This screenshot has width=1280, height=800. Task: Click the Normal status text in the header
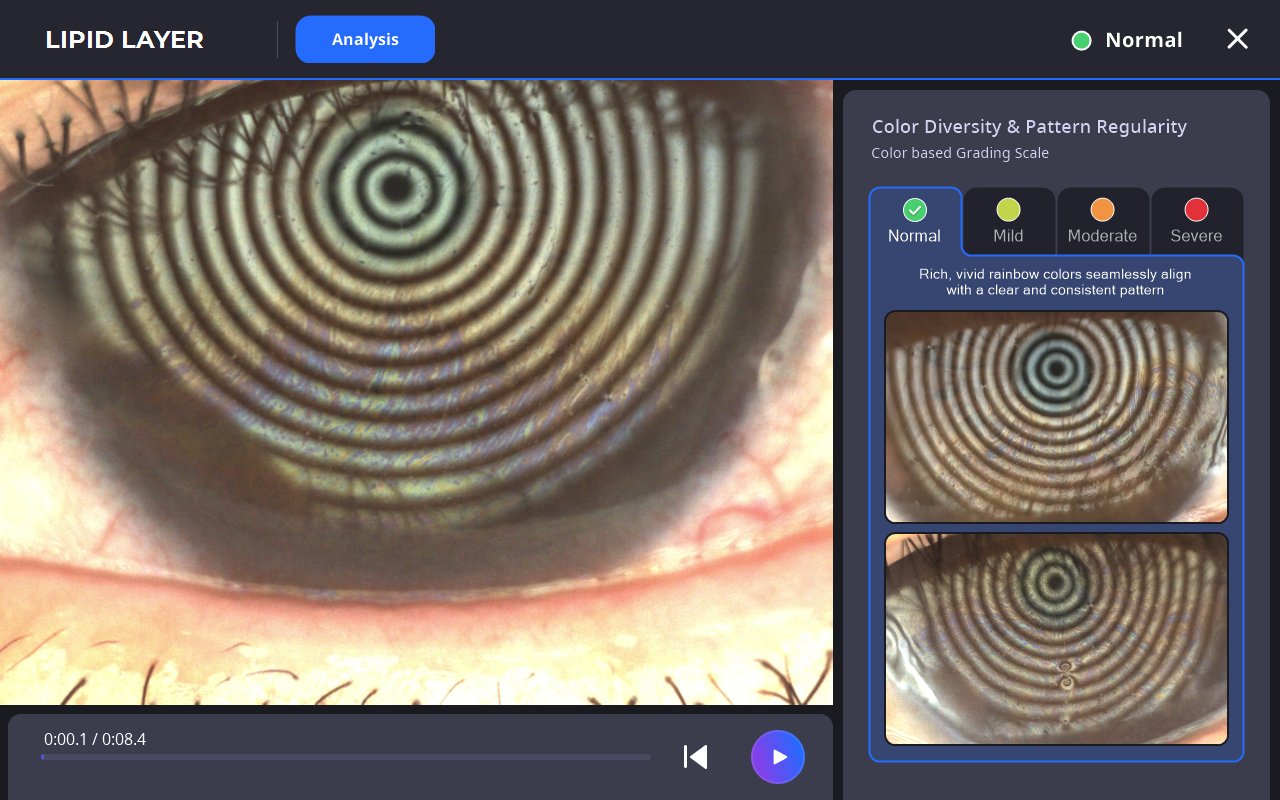point(1143,40)
